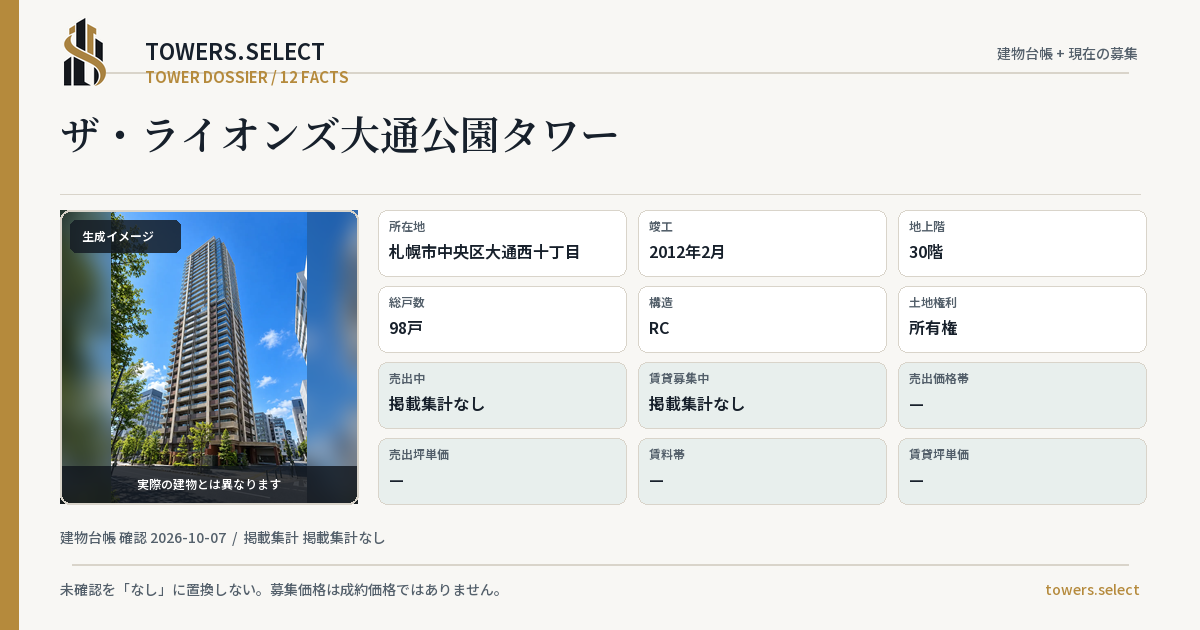The height and width of the screenshot is (630, 1200).
Task: Select the 賃料帯 card
Action: point(762,471)
